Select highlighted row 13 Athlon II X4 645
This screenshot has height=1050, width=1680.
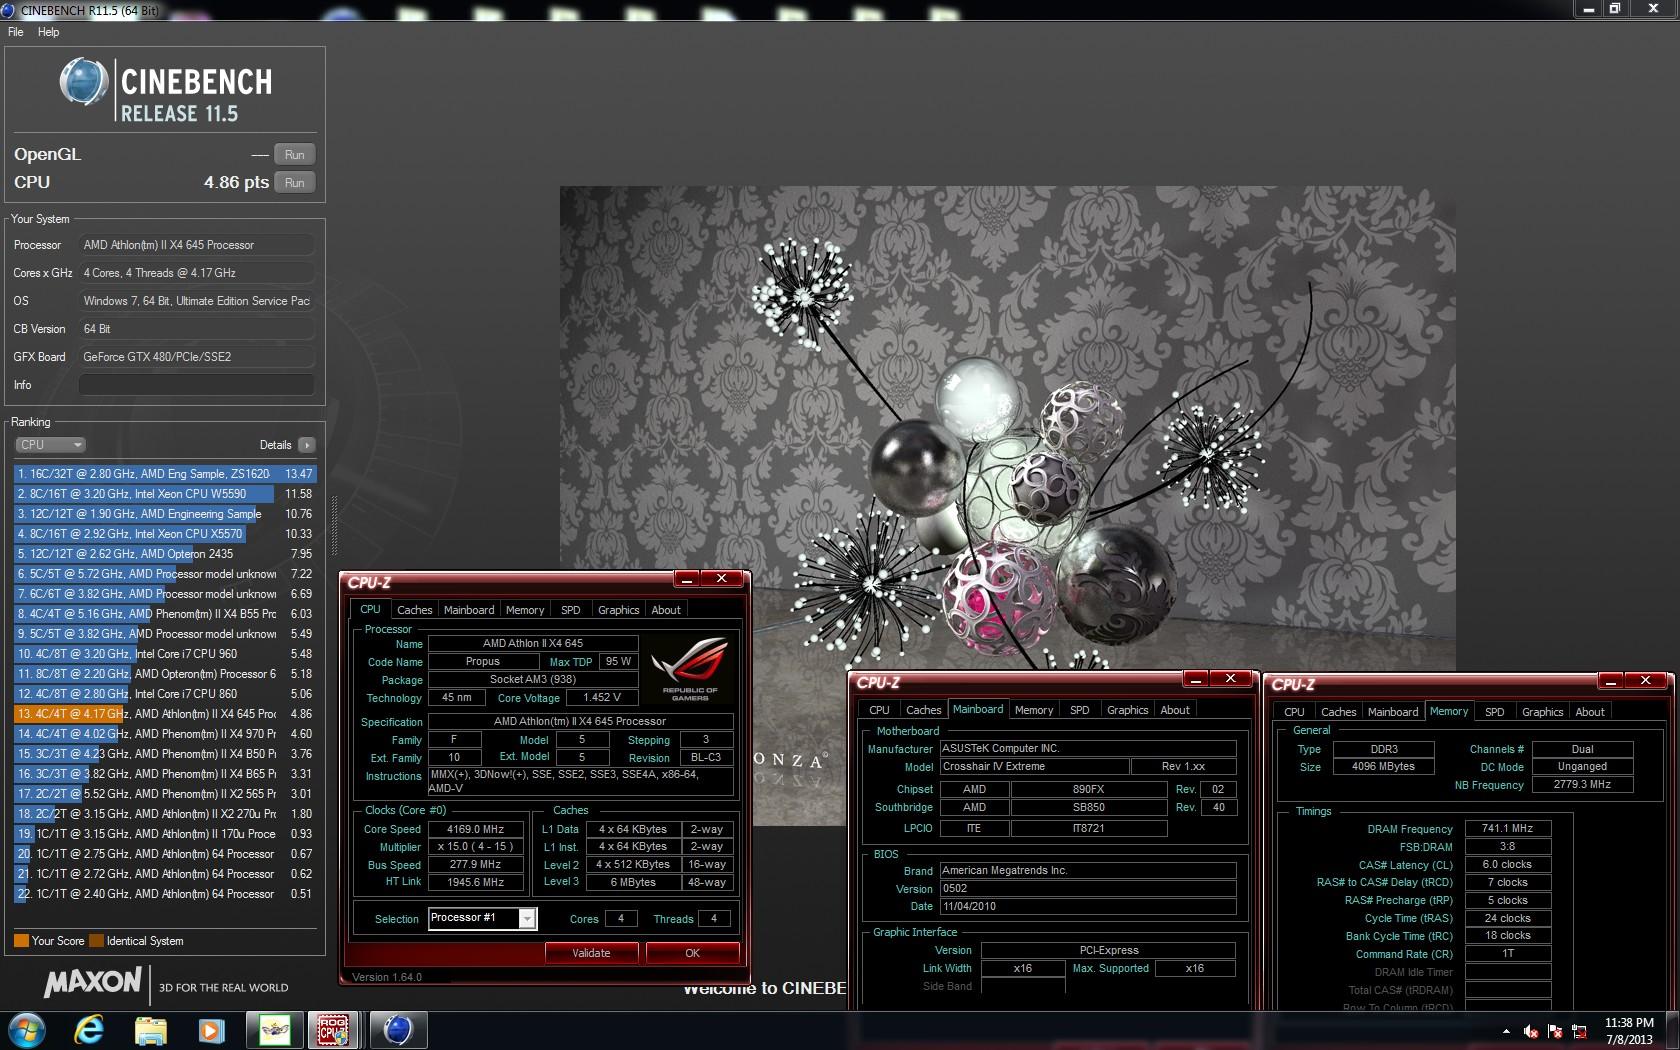click(165, 714)
